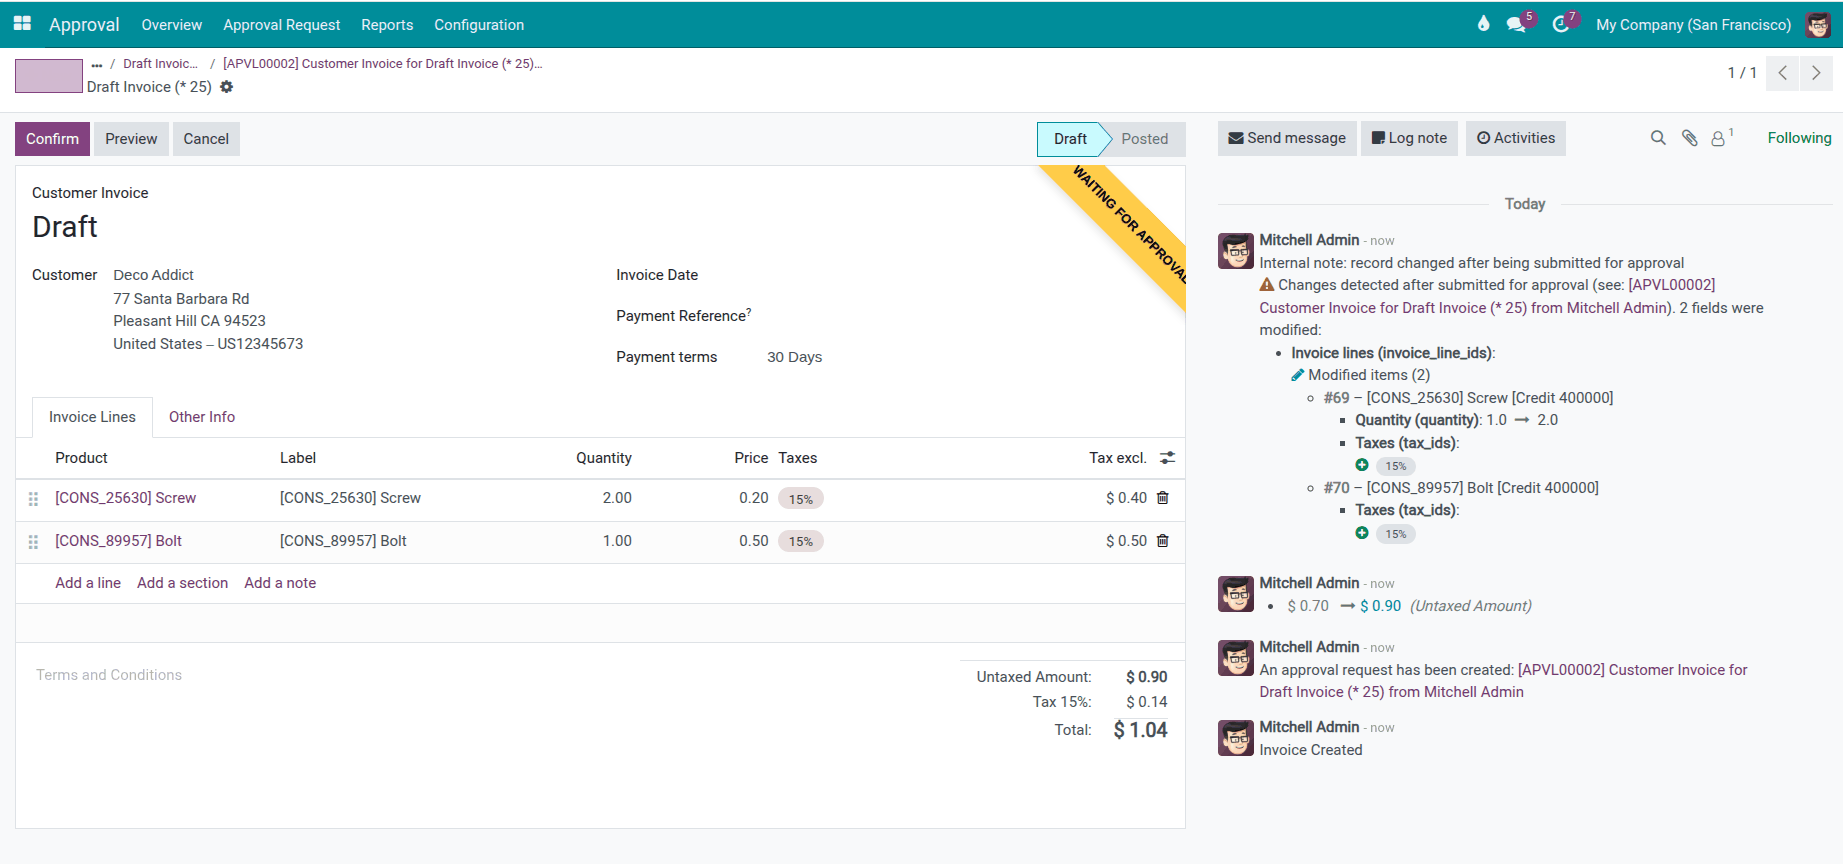Open the apps grid menu icon
The width and height of the screenshot is (1843, 864).
coord(22,24)
